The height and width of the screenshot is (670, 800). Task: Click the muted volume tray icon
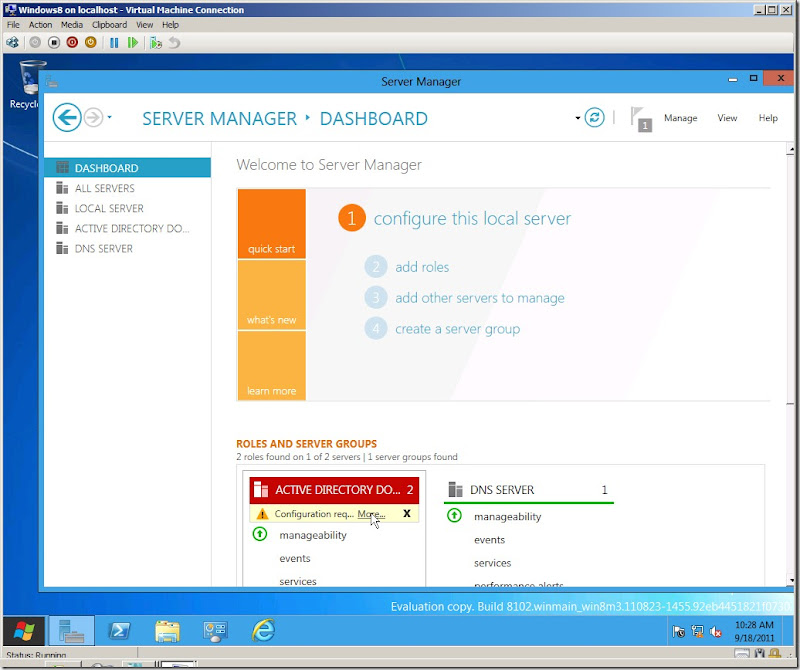tap(716, 632)
